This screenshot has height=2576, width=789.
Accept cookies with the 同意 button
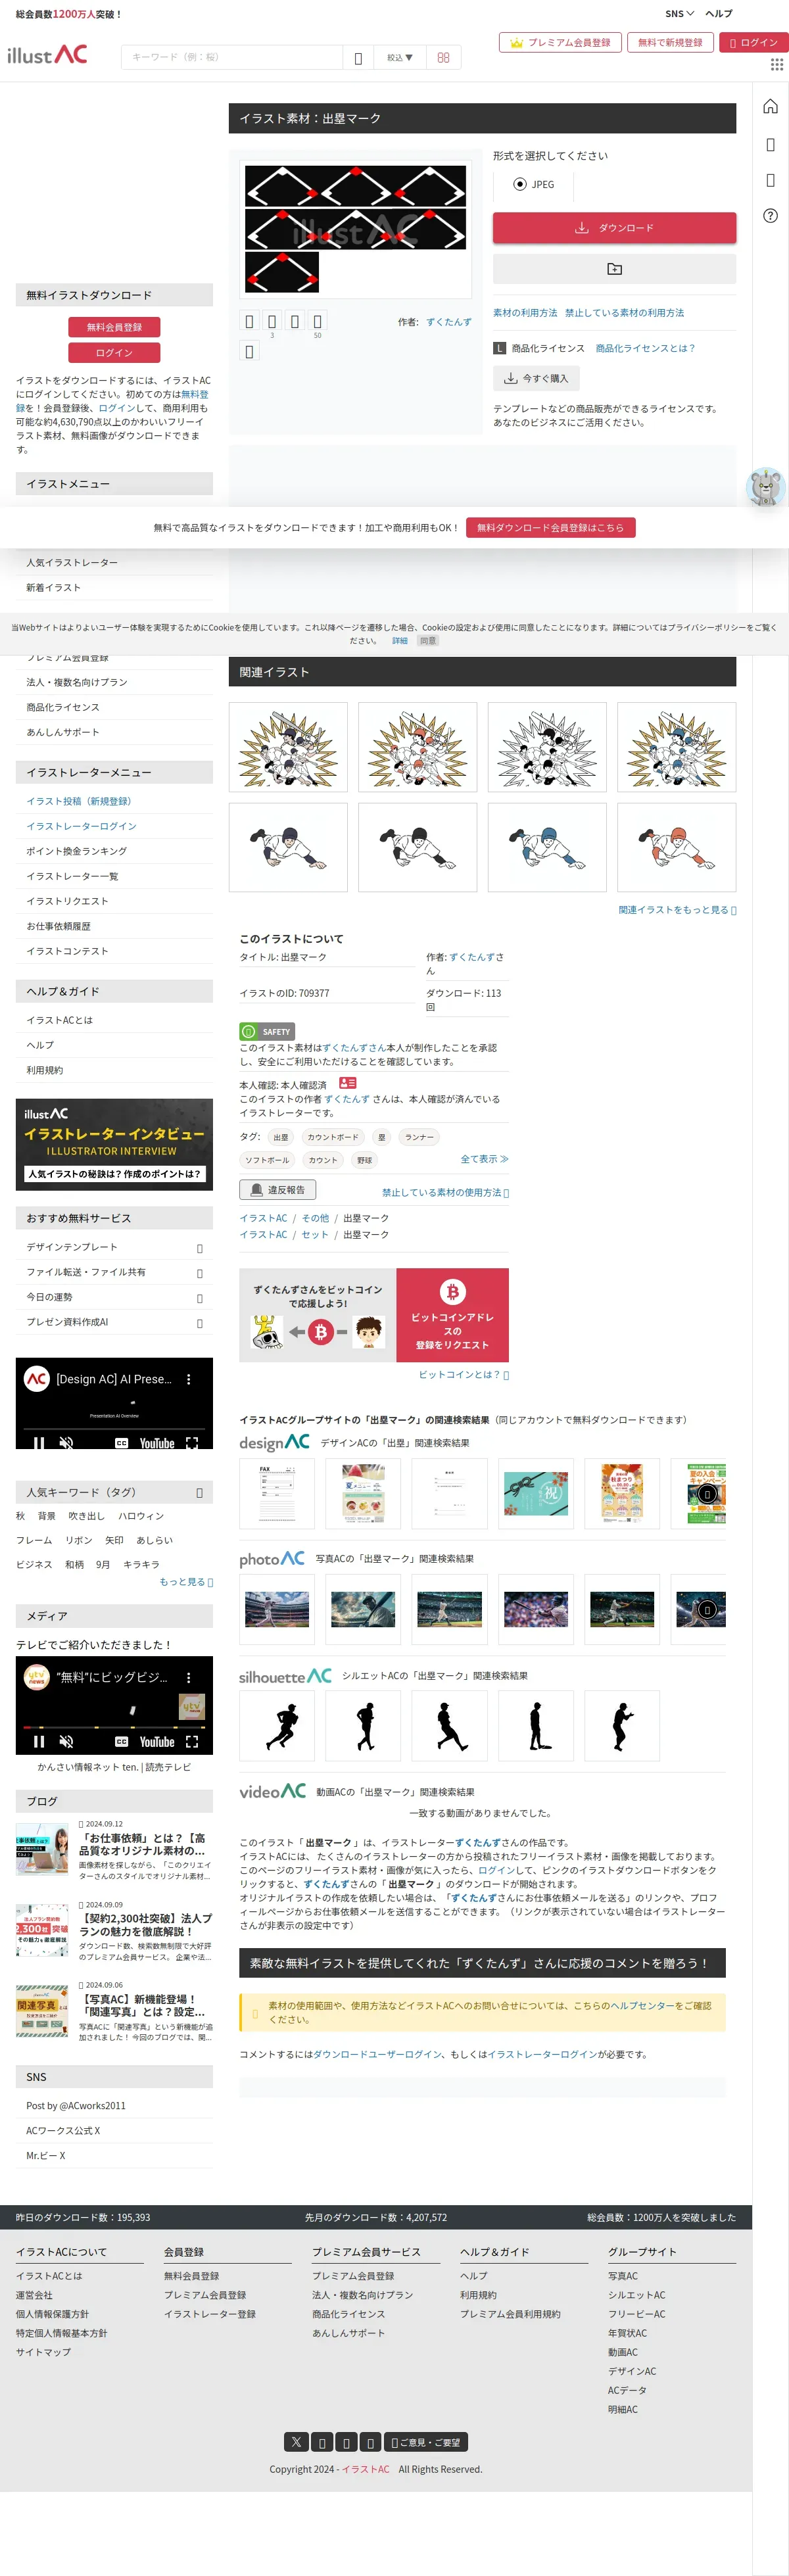coord(428,641)
